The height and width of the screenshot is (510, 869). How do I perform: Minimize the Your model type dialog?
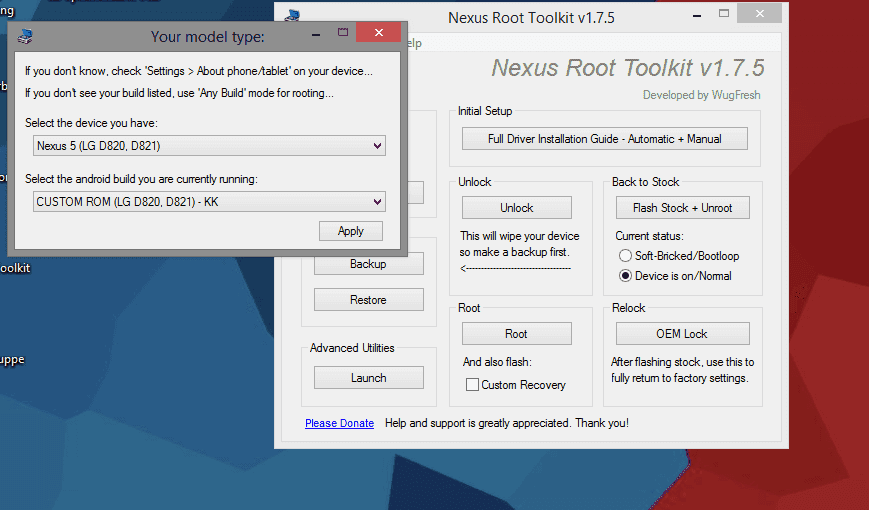pos(316,34)
